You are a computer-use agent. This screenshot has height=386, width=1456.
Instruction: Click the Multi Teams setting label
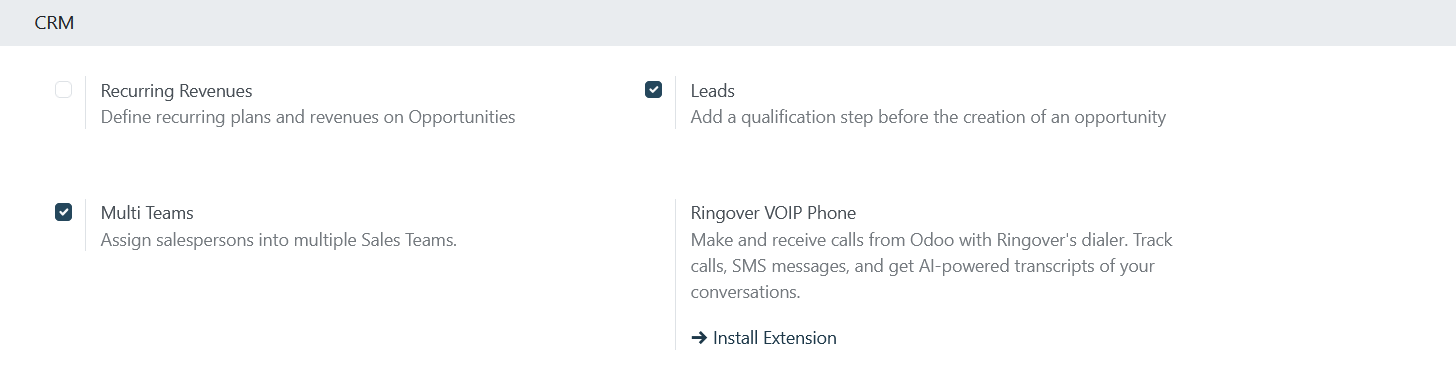tap(147, 213)
